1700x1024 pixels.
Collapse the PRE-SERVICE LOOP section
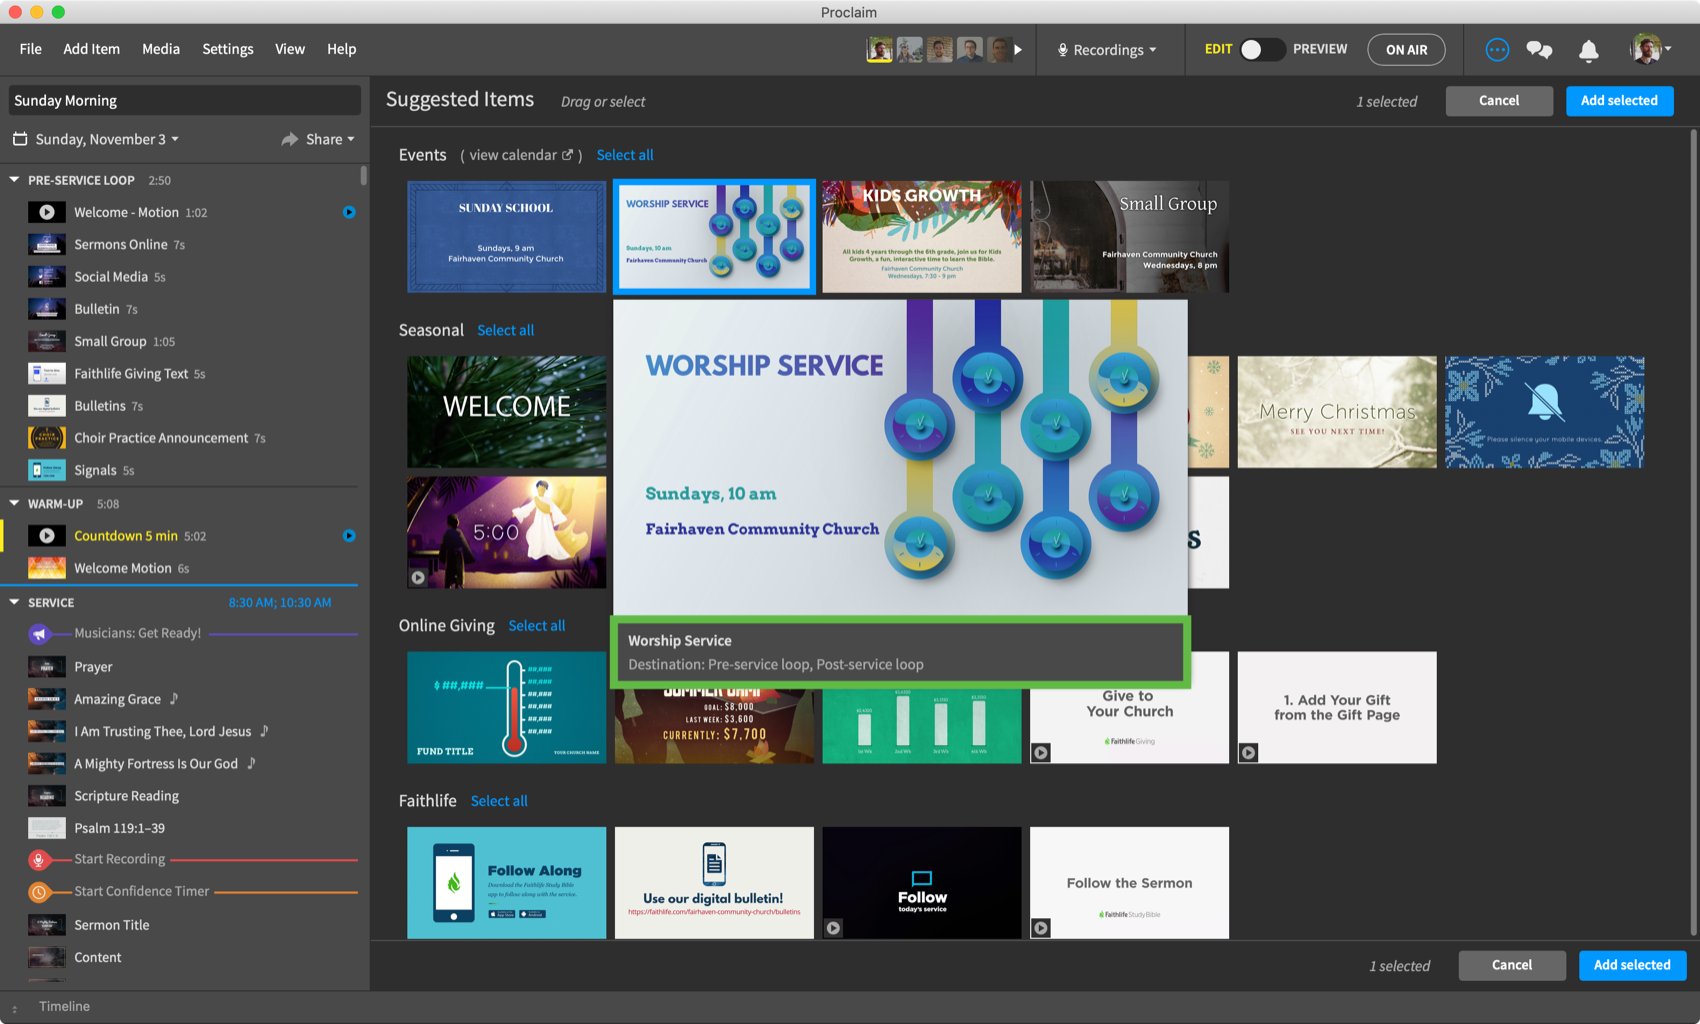tap(14, 180)
